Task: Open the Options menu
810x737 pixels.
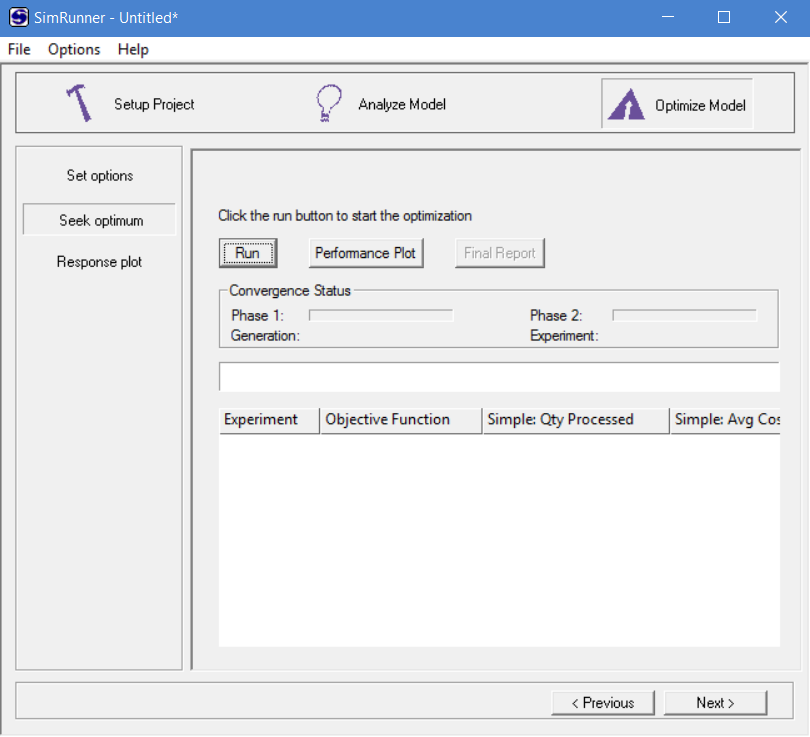Action: click(x=74, y=50)
